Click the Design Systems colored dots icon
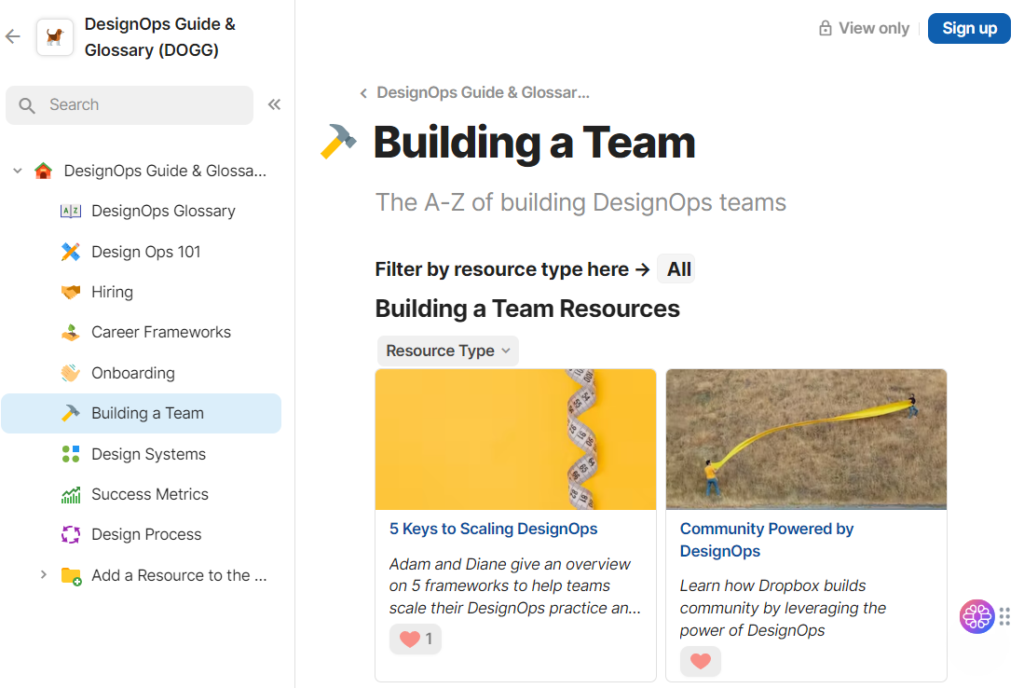Screen dimensions: 1024x688 70,454
